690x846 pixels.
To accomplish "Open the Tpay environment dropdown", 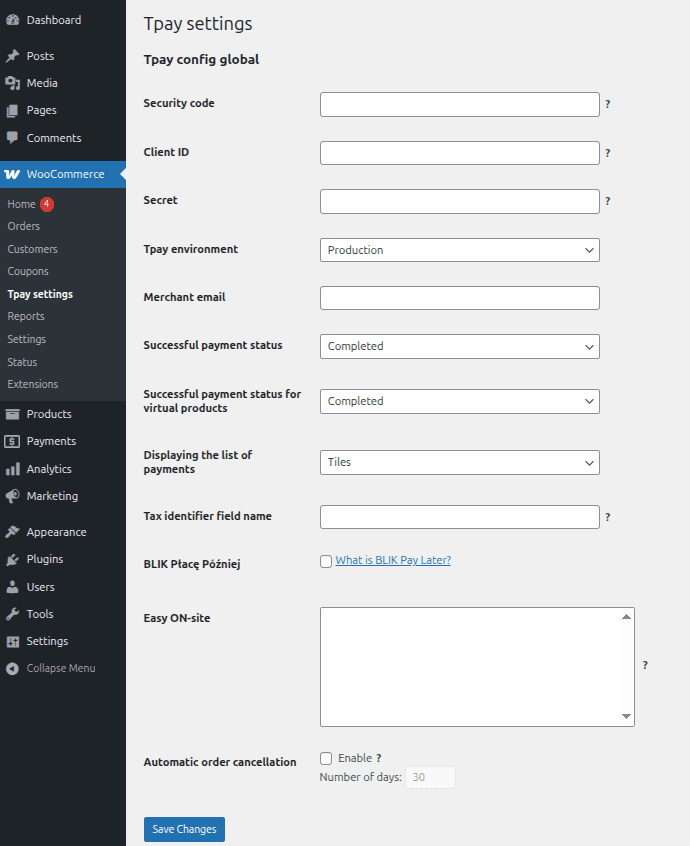I will pyautogui.click(x=459, y=250).
